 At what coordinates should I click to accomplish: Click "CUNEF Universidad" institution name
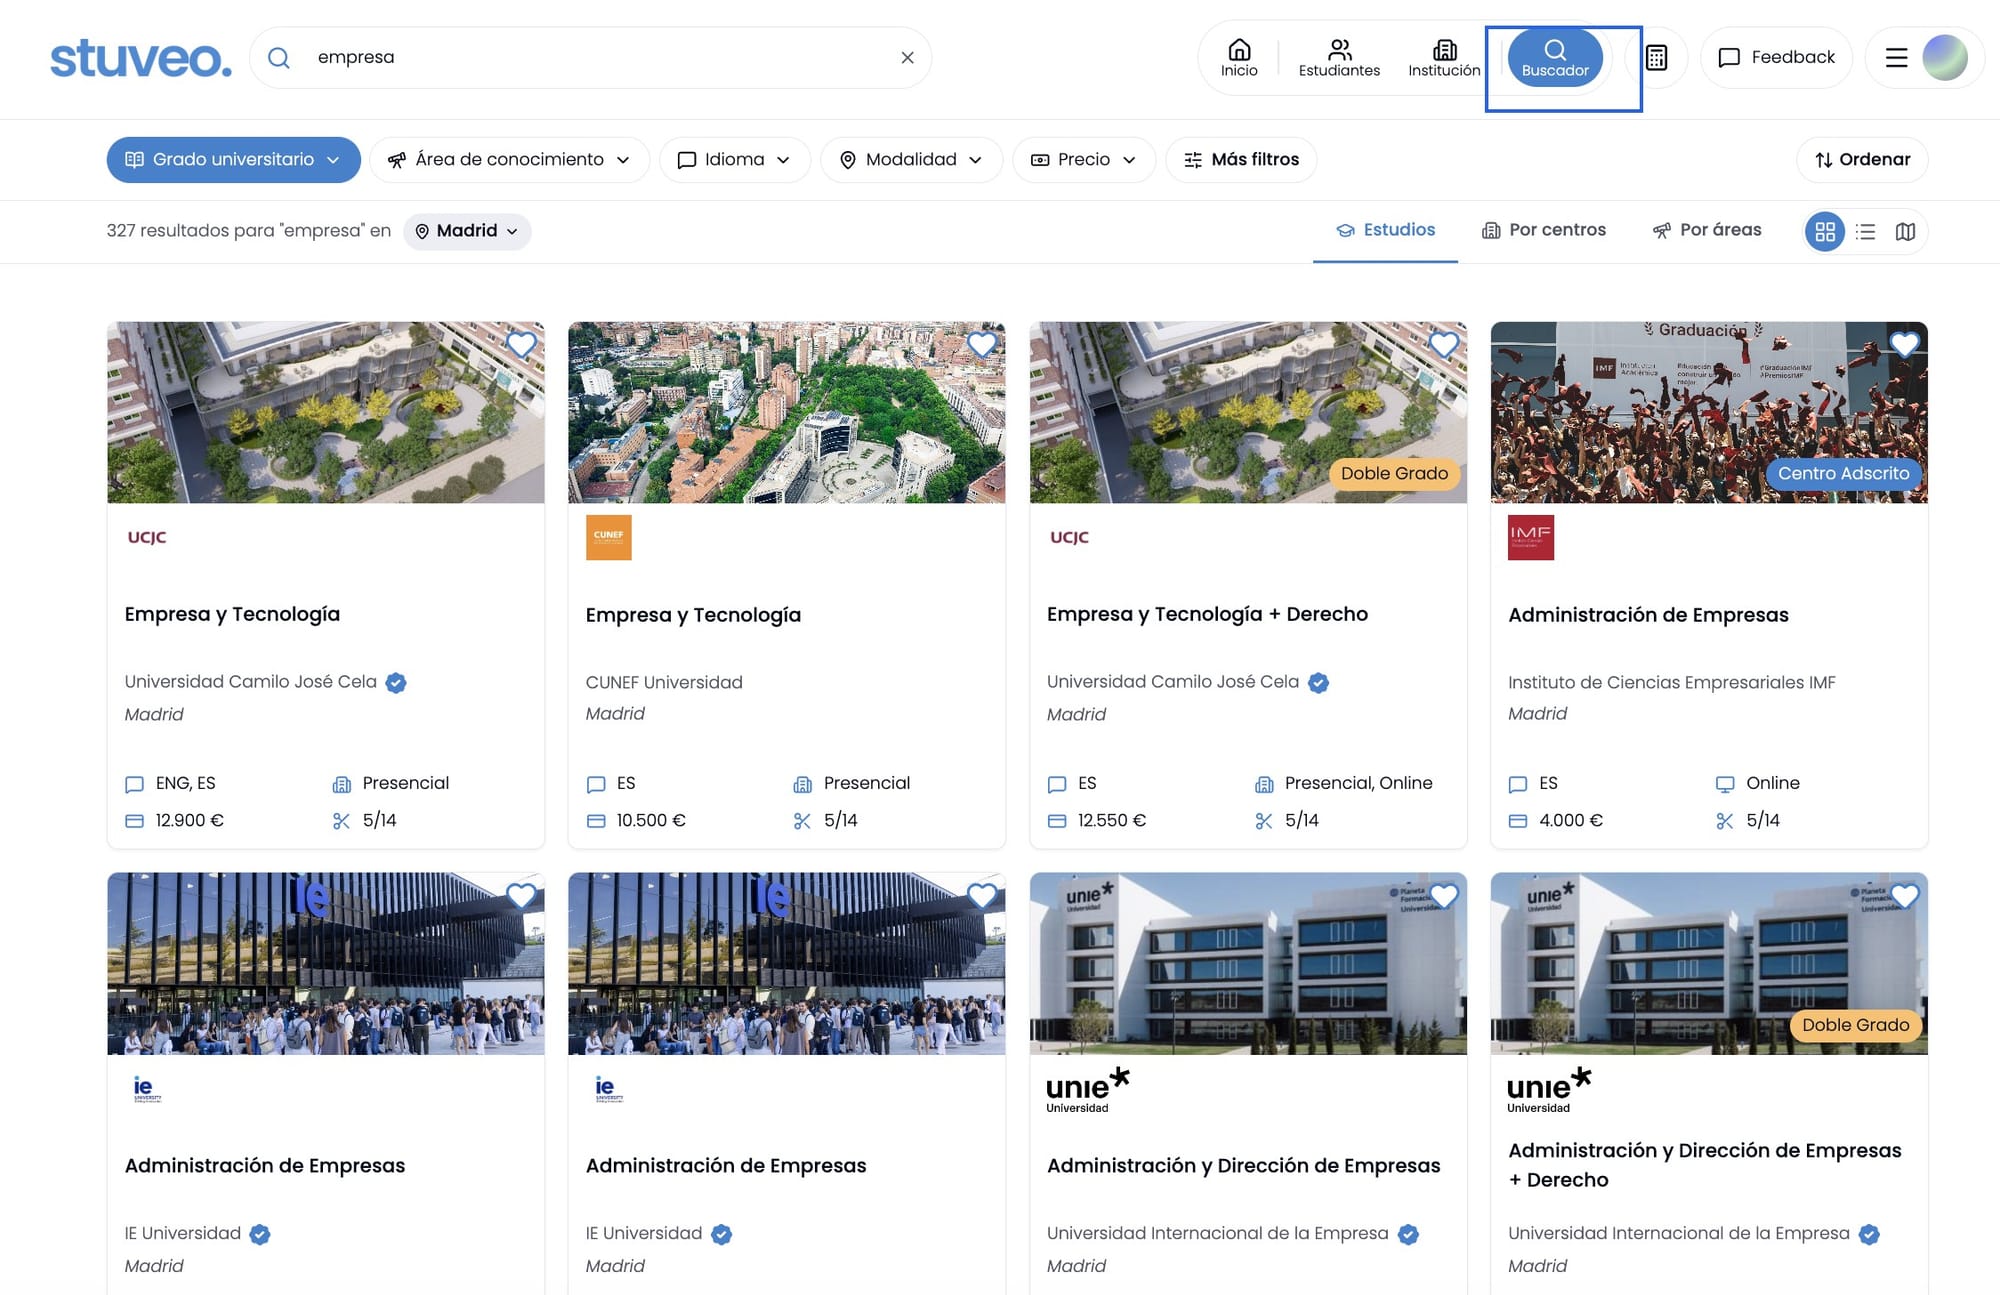664,682
